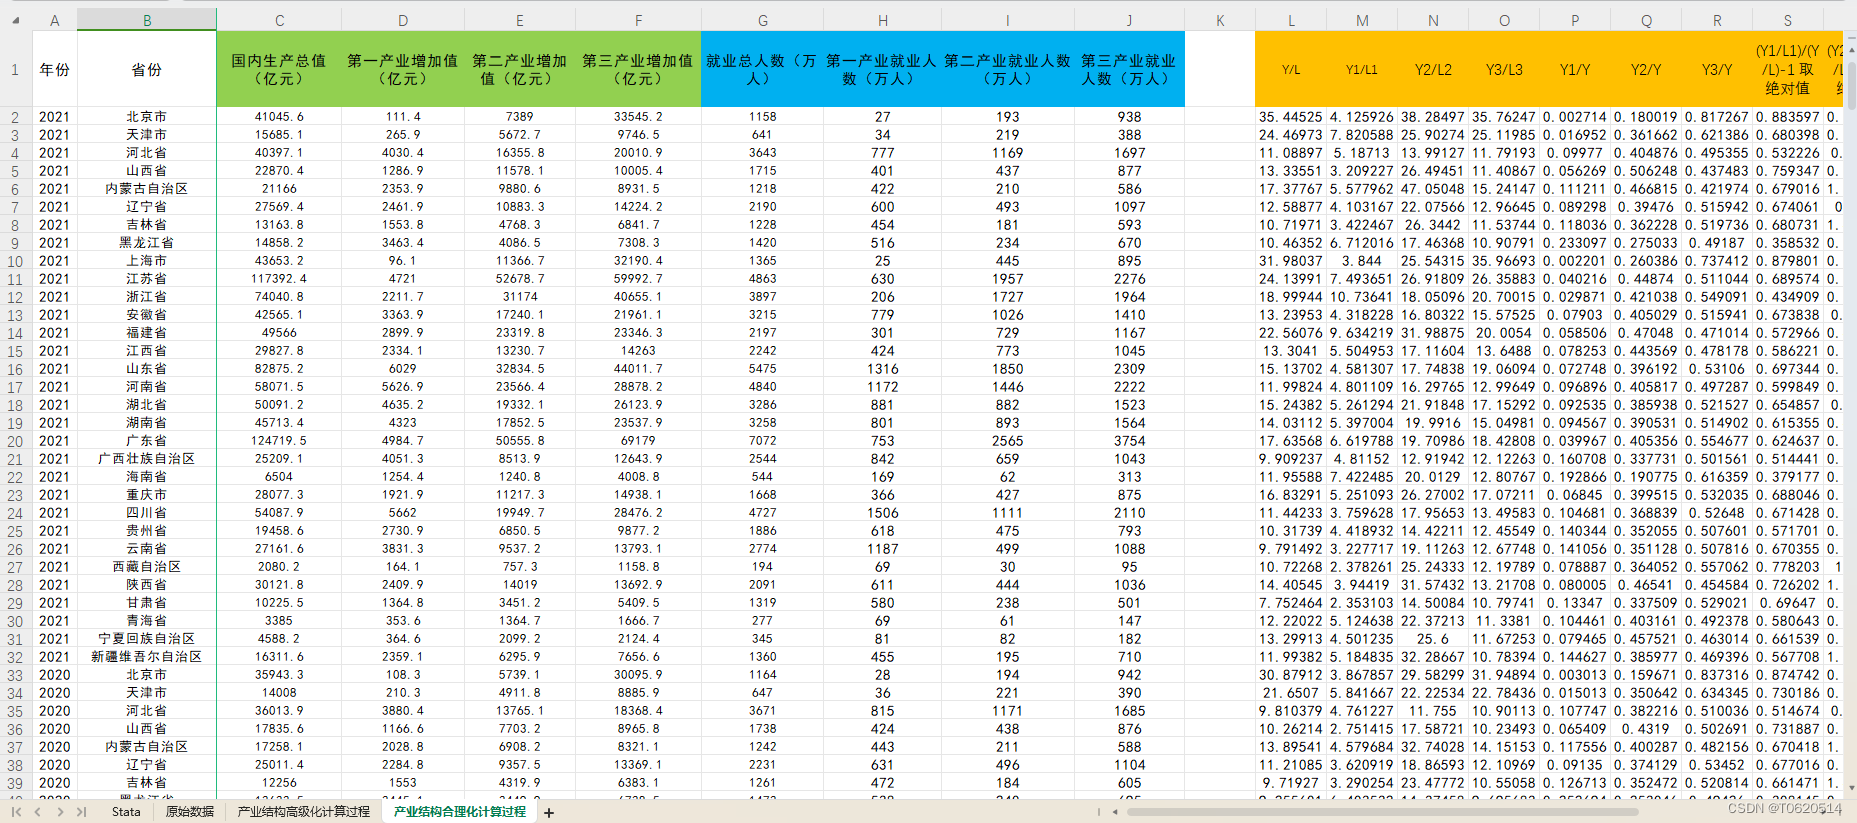Select column G header
This screenshot has height=823, width=1857.
[x=763, y=20]
